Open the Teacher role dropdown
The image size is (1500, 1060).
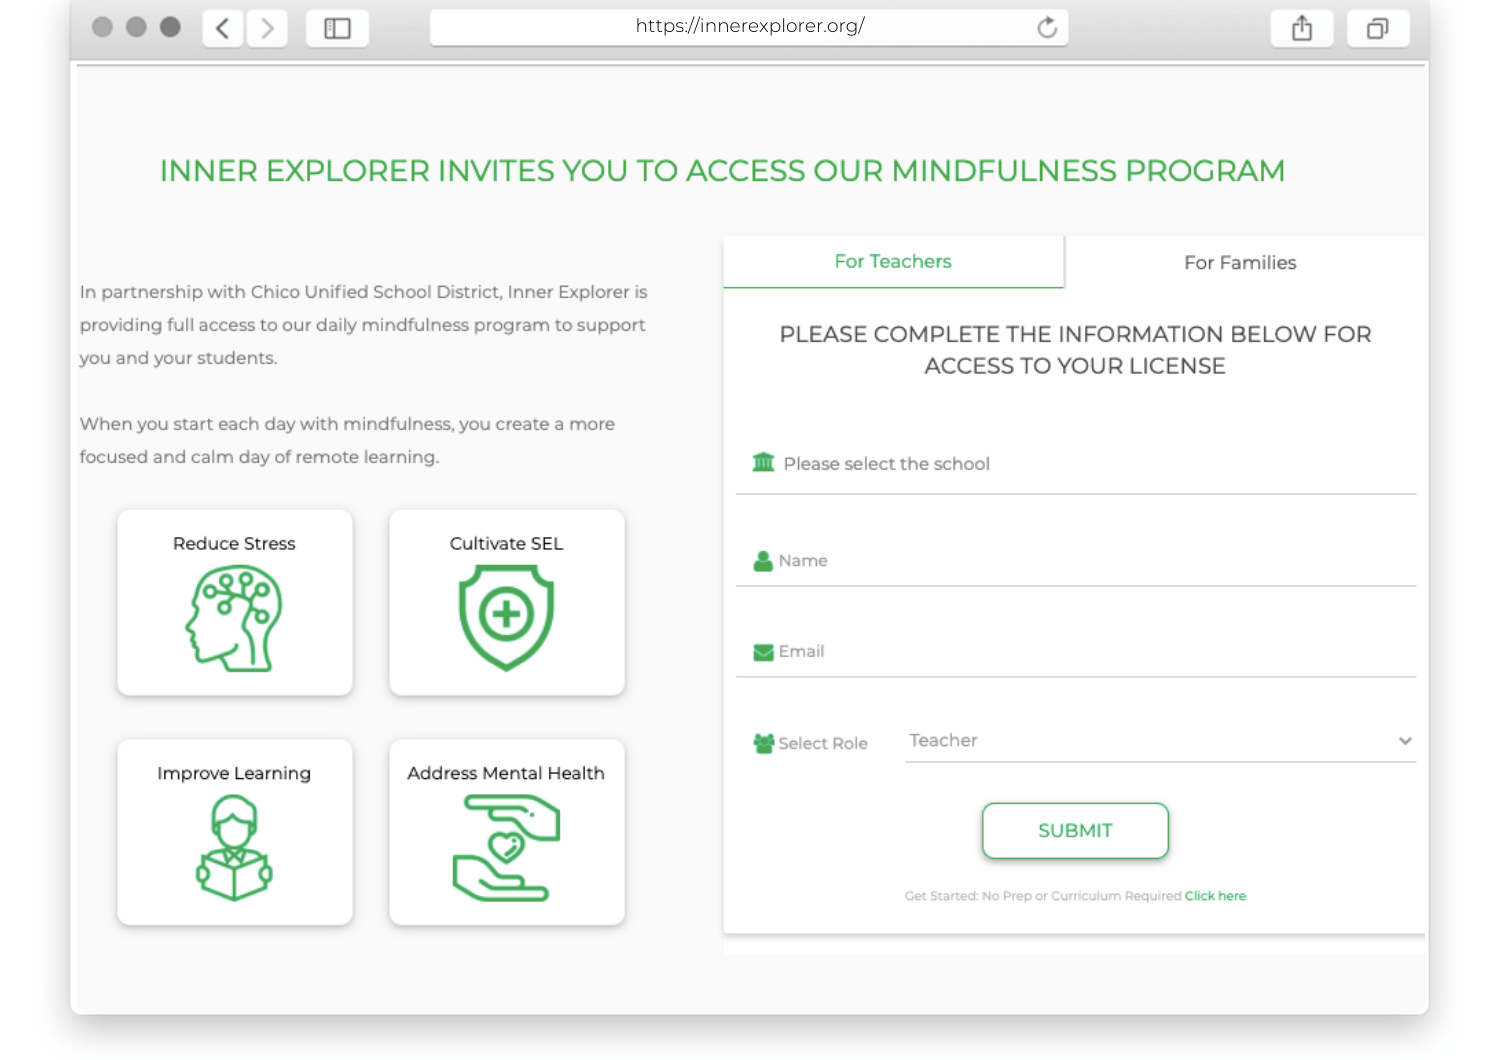point(1160,741)
